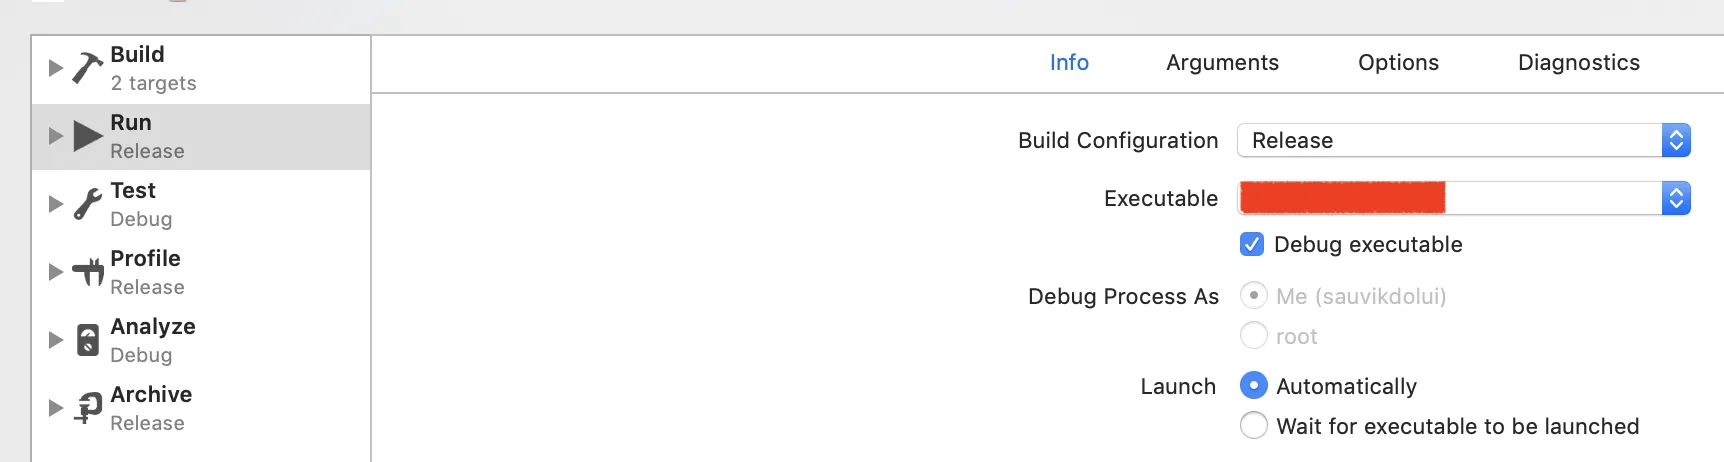Expand the Archive disclosure triangle
Screen dimensions: 1724x462
click(56, 407)
